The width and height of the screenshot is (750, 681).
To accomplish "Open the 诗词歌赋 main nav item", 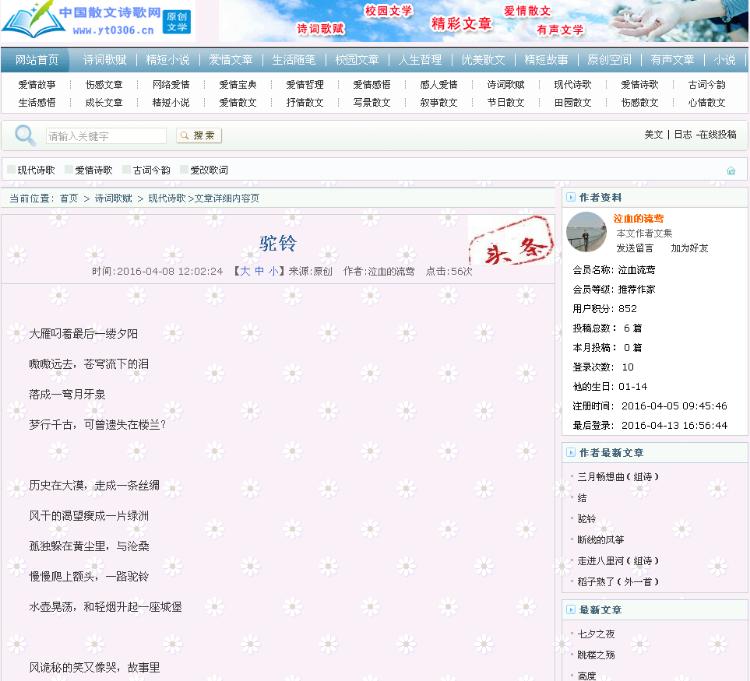I will click(x=105, y=60).
